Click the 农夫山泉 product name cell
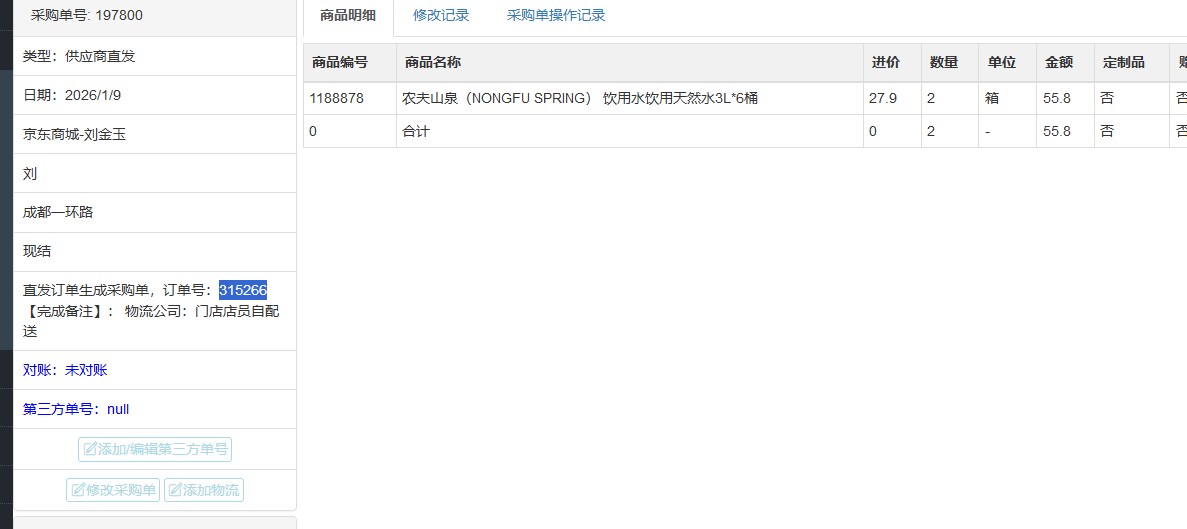1187x529 pixels. [580, 98]
